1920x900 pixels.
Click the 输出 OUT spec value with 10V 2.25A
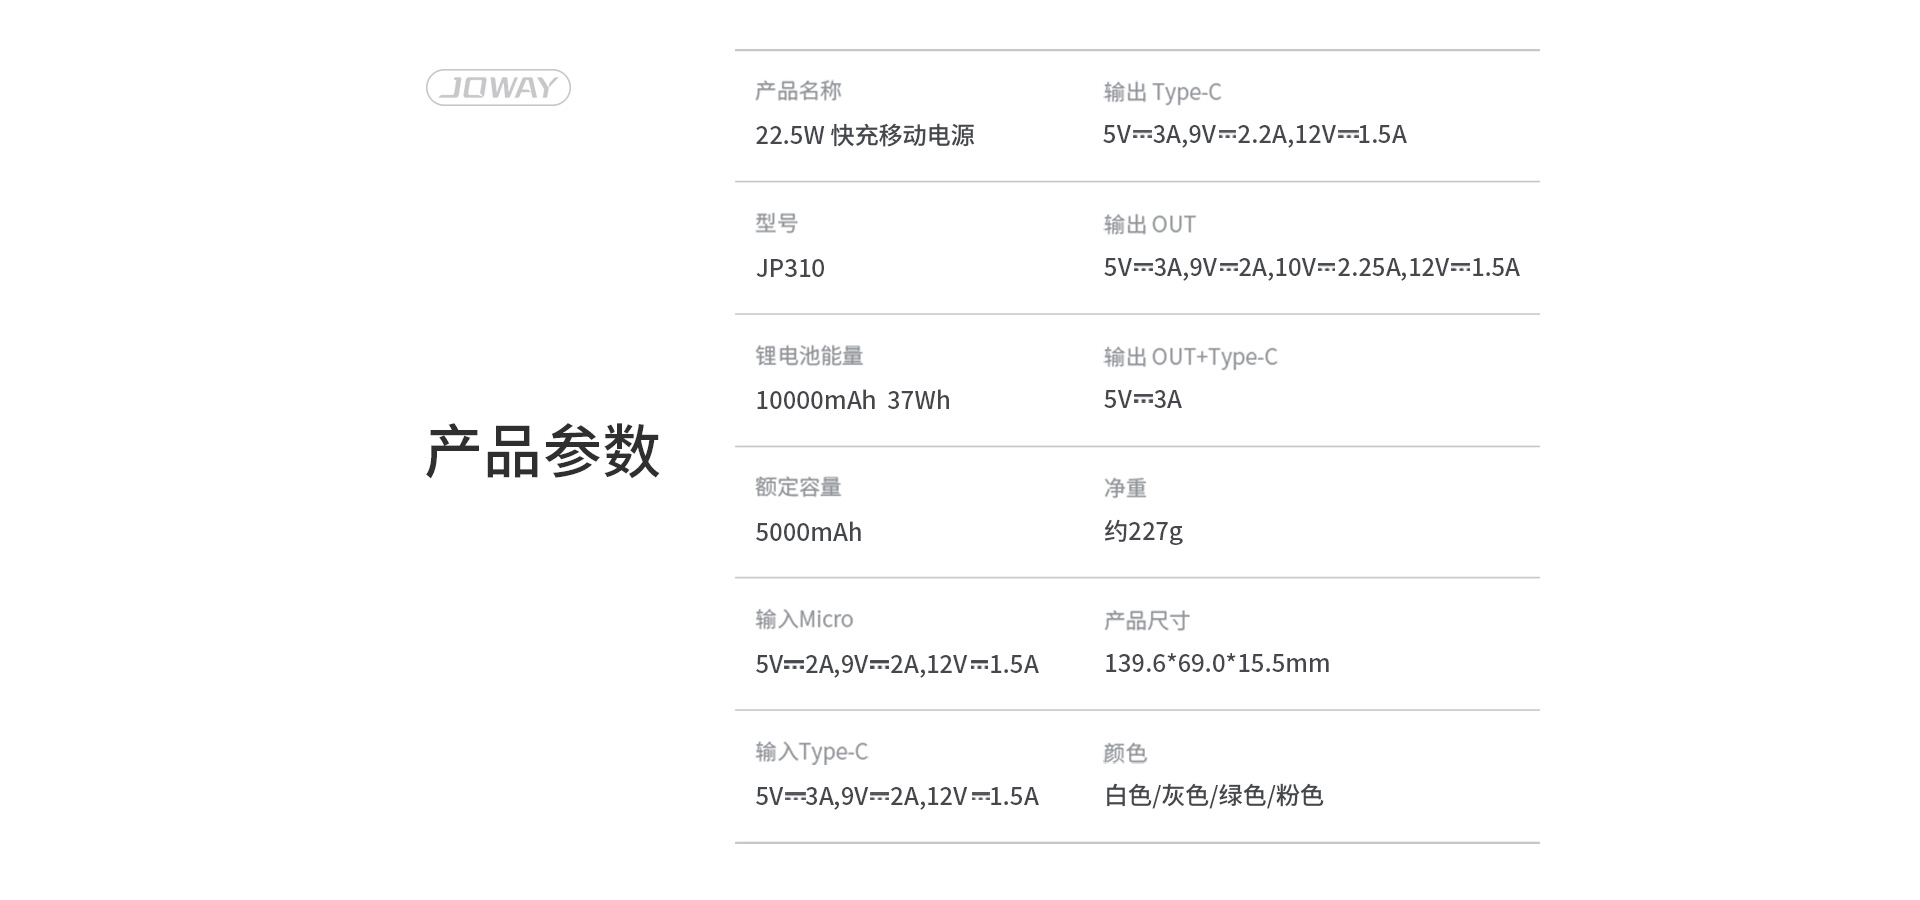point(1311,267)
